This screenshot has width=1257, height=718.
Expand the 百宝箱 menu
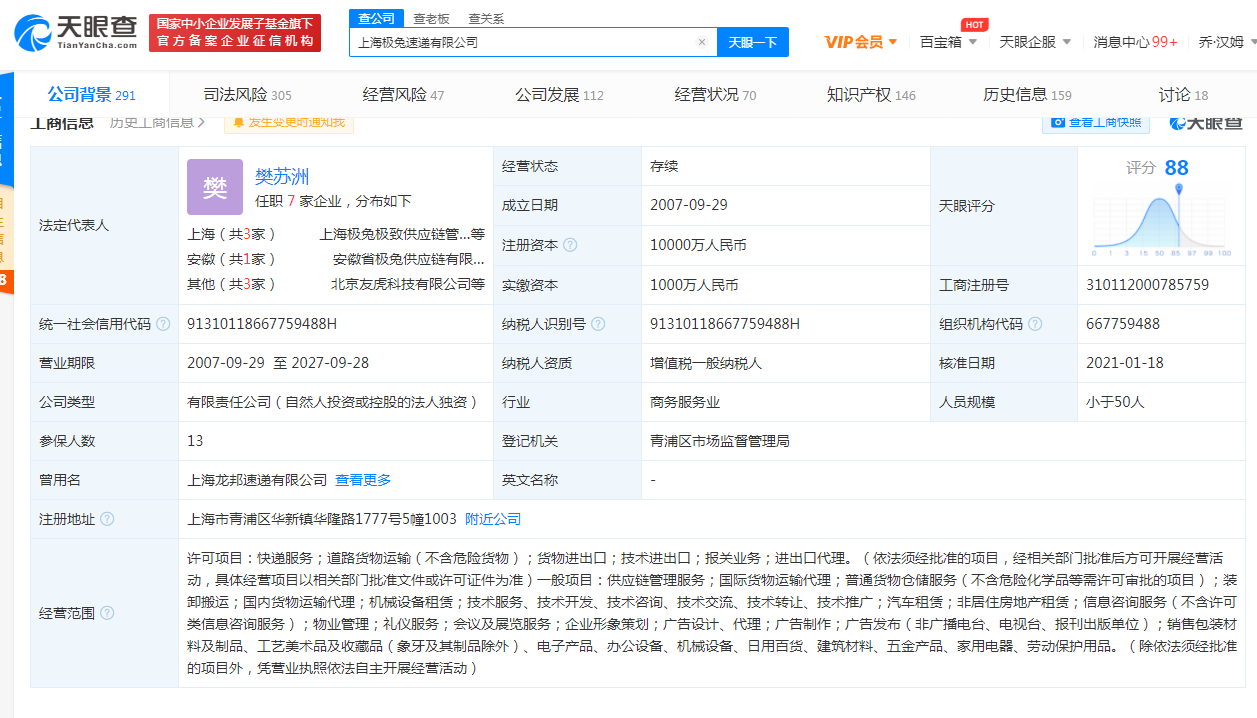pyautogui.click(x=949, y=42)
